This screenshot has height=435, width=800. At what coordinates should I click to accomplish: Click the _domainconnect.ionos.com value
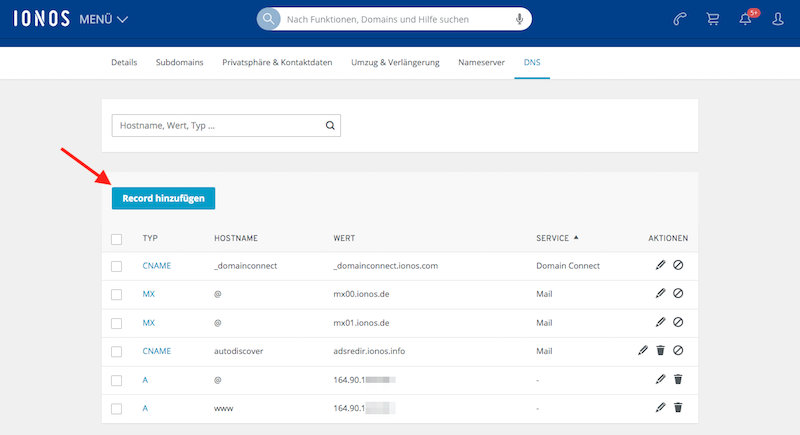click(x=386, y=266)
